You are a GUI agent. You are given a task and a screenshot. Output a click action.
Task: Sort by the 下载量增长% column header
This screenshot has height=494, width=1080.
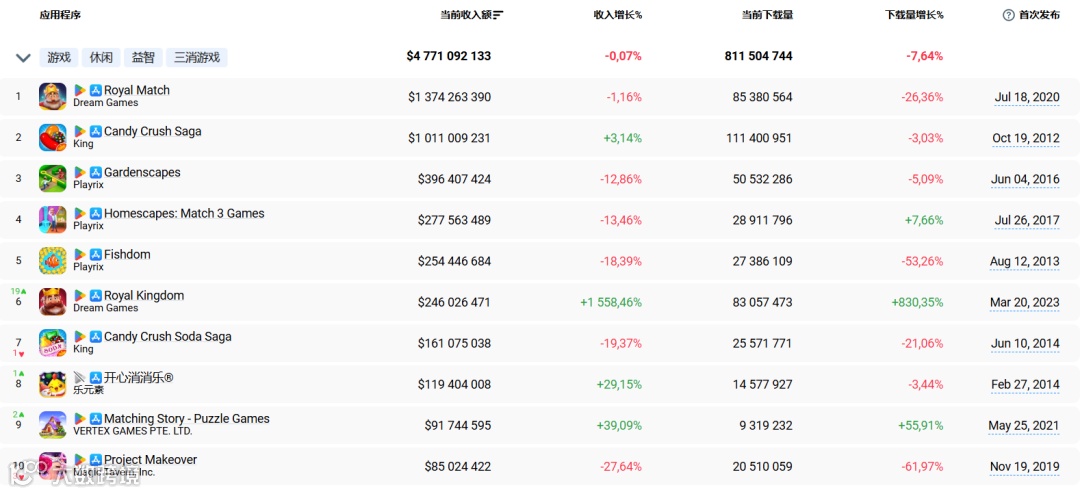(913, 15)
